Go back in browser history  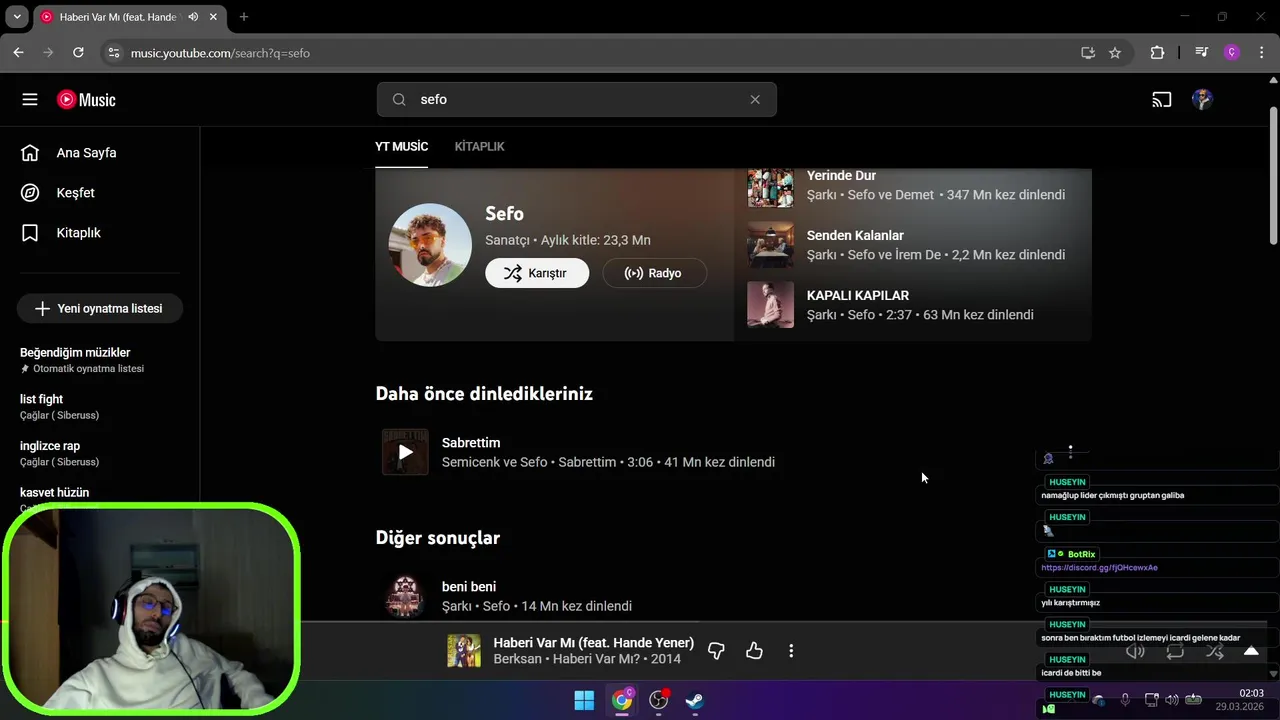click(18, 53)
